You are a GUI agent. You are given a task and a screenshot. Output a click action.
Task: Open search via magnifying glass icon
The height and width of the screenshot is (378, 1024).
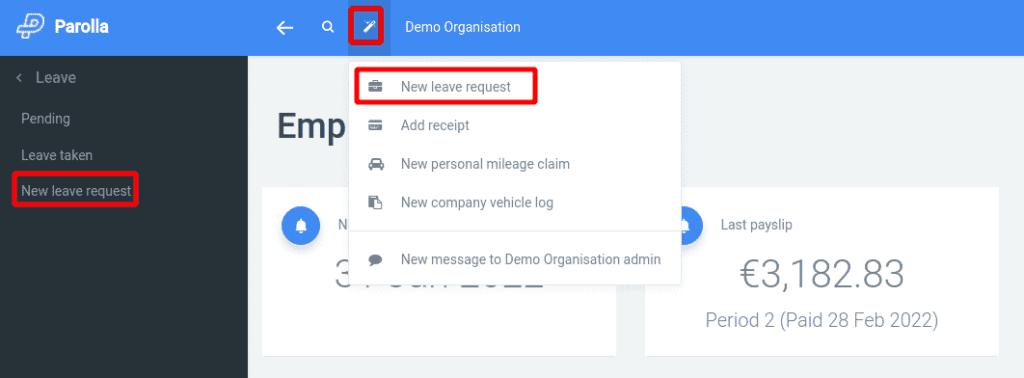328,27
